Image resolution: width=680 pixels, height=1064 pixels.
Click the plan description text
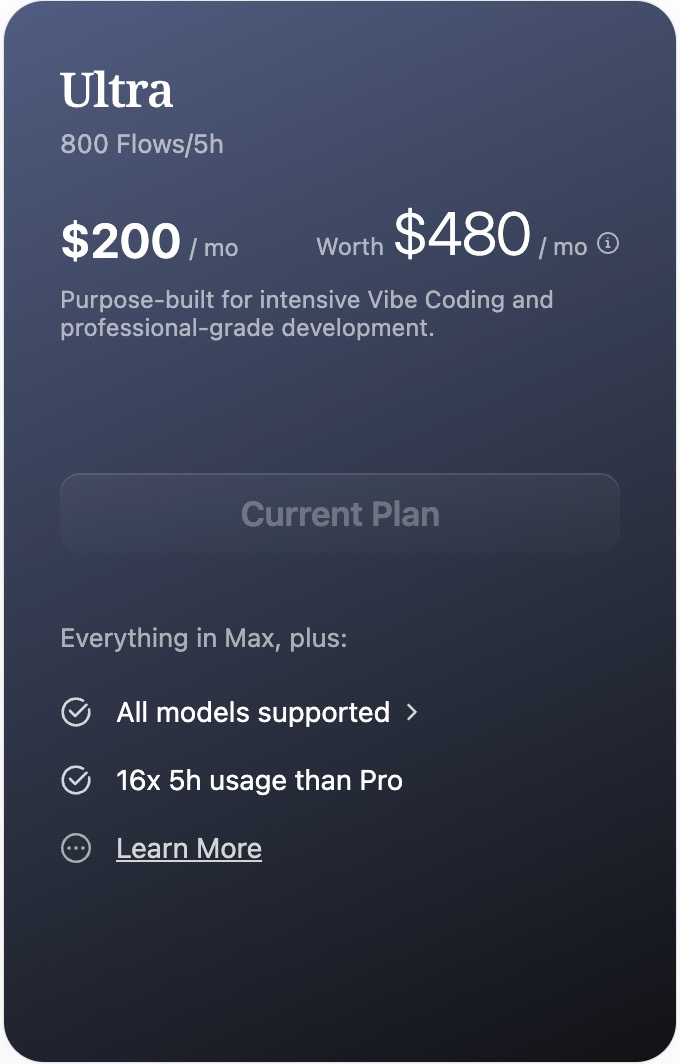[x=306, y=313]
